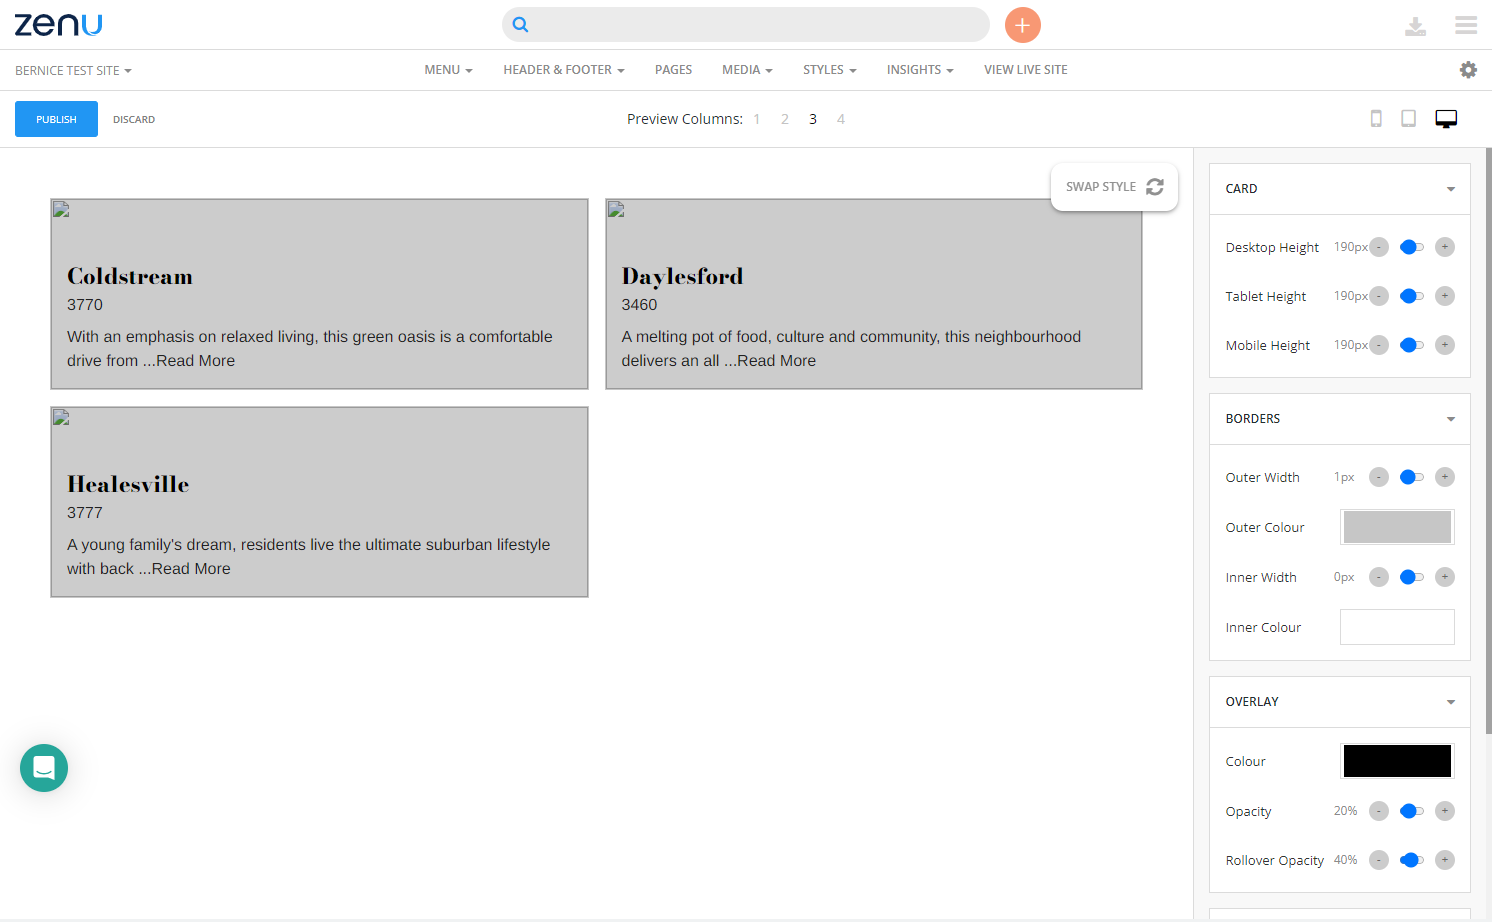Viewport: 1492px width, 922px height.
Task: Go to PAGES
Action: pyautogui.click(x=673, y=70)
